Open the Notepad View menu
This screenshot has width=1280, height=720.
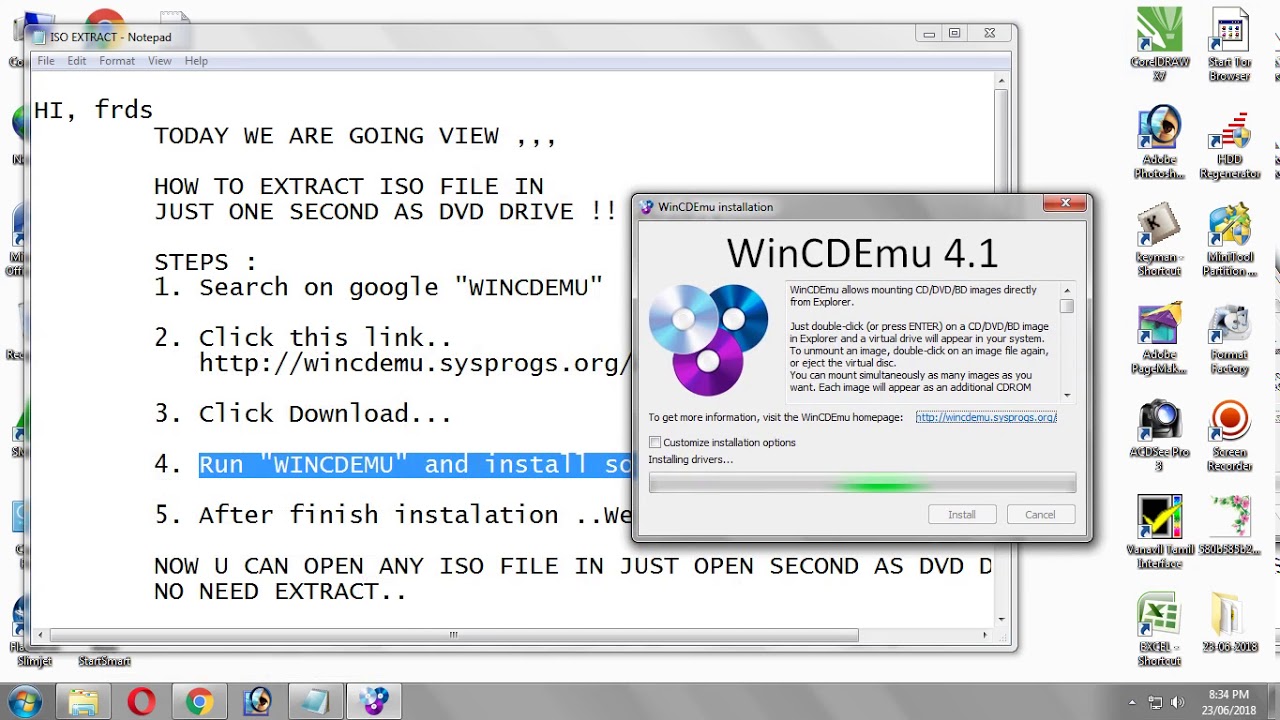(160, 61)
